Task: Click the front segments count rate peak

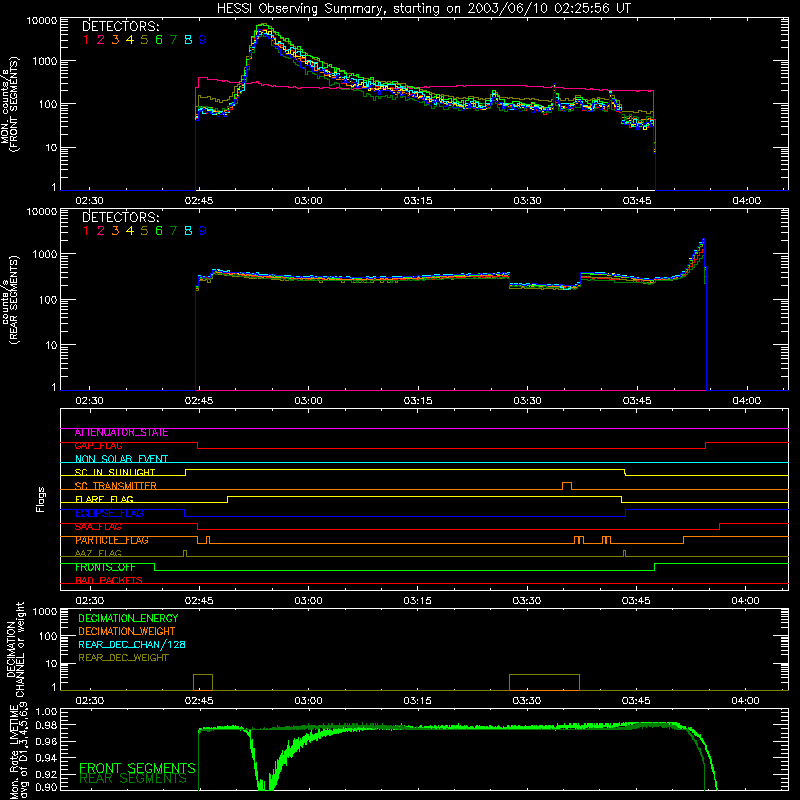Action: tap(262, 26)
